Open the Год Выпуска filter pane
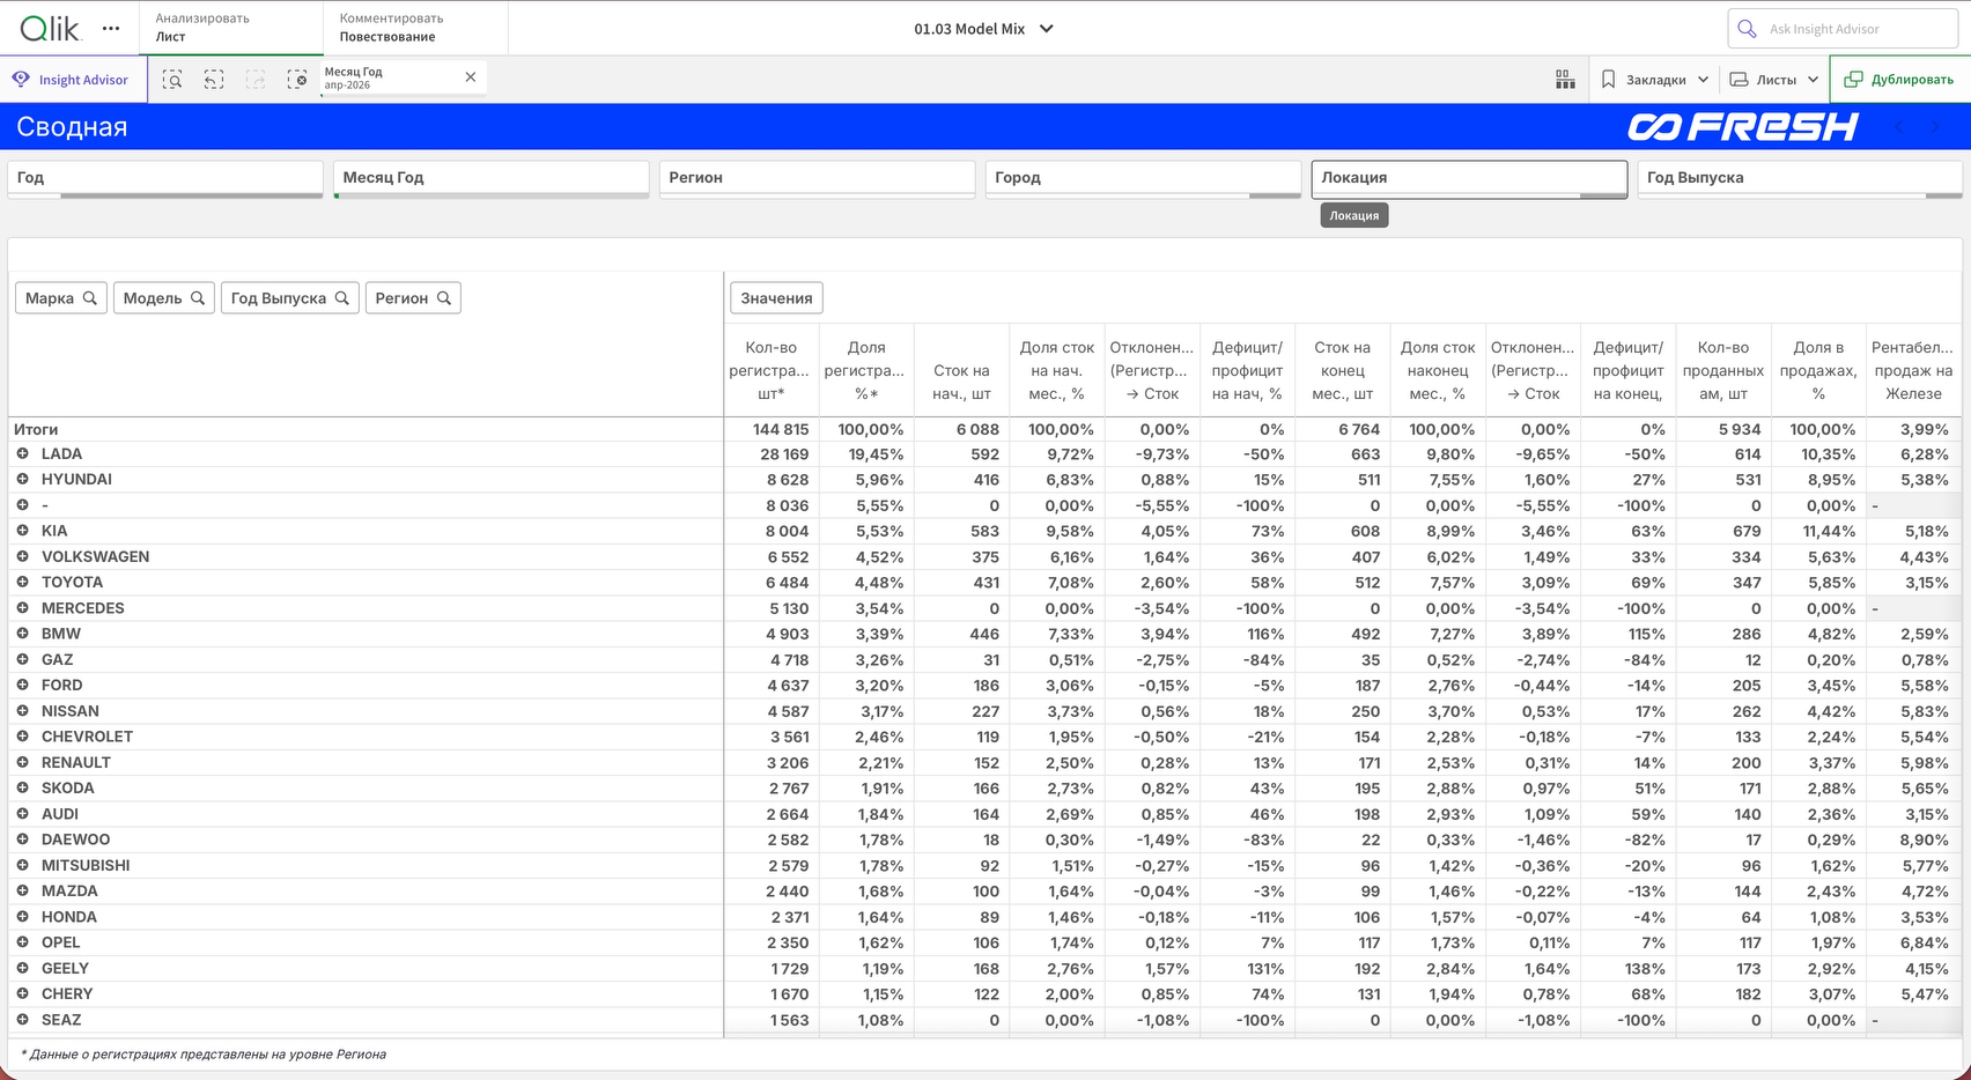Screen dimensions: 1971x1080 click(1799, 179)
